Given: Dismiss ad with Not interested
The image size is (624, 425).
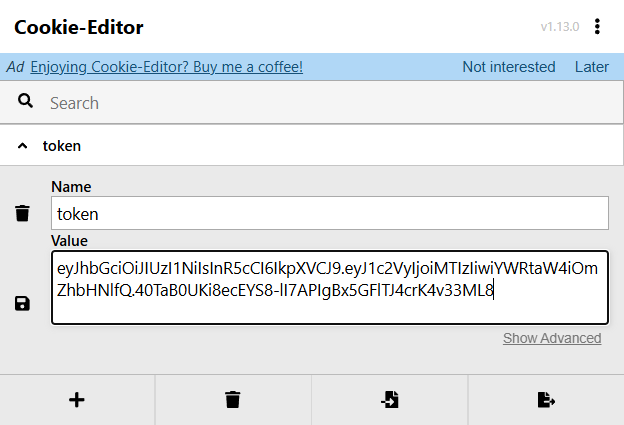Looking at the screenshot, I should [508, 67].
